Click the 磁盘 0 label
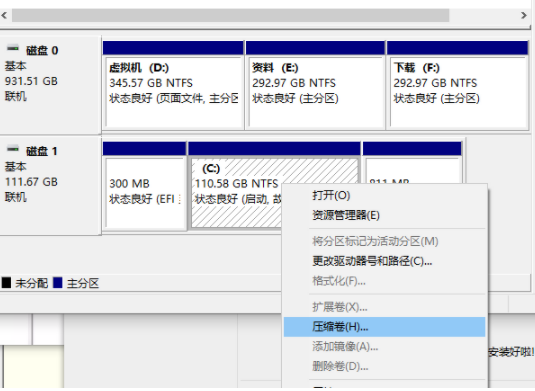The image size is (535, 391). coord(42,50)
